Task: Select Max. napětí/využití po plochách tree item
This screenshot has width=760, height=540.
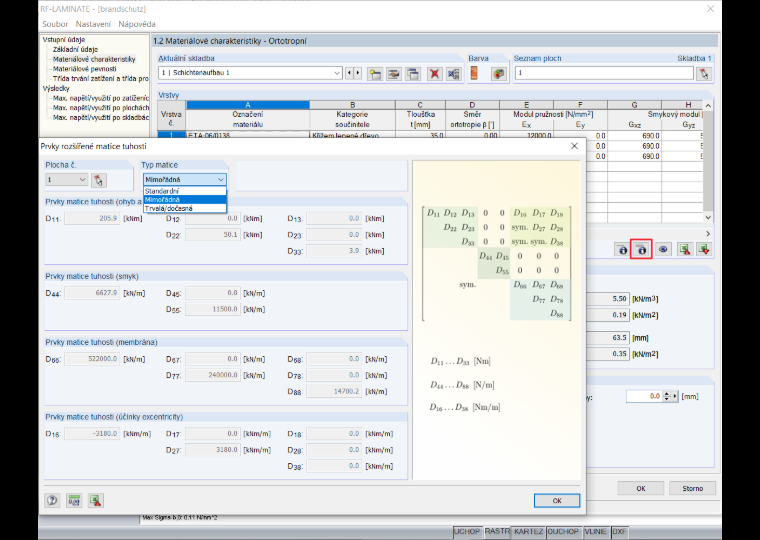Action: pos(101,108)
